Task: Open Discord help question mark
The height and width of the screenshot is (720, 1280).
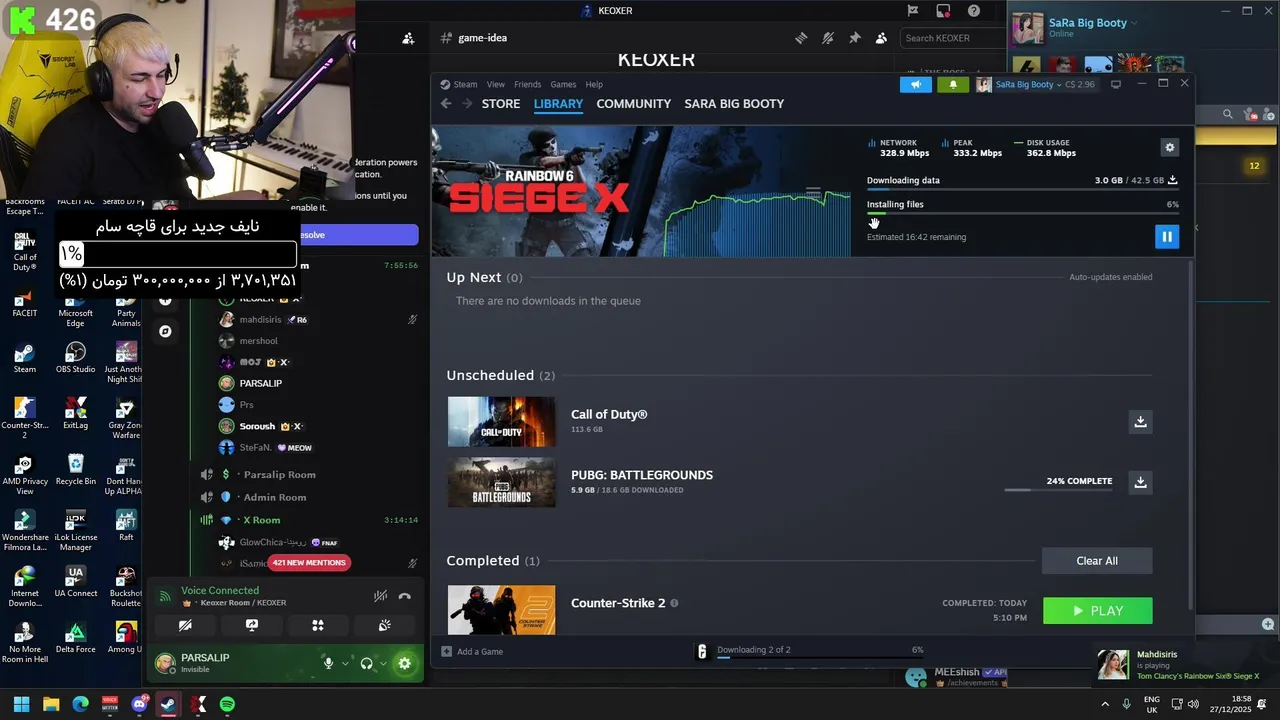Action: [974, 11]
